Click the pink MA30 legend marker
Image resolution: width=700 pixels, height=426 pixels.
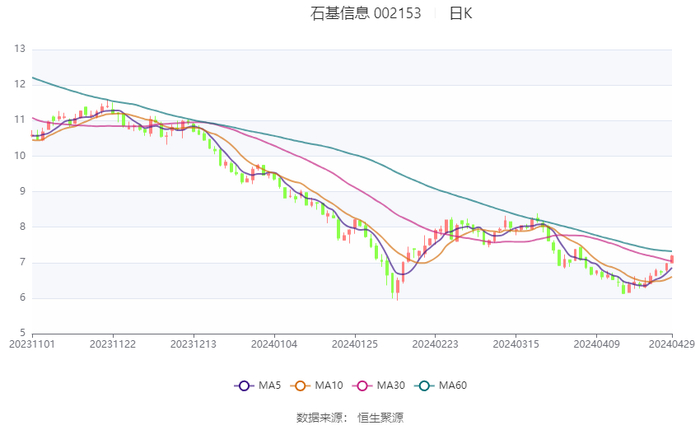click(357, 385)
